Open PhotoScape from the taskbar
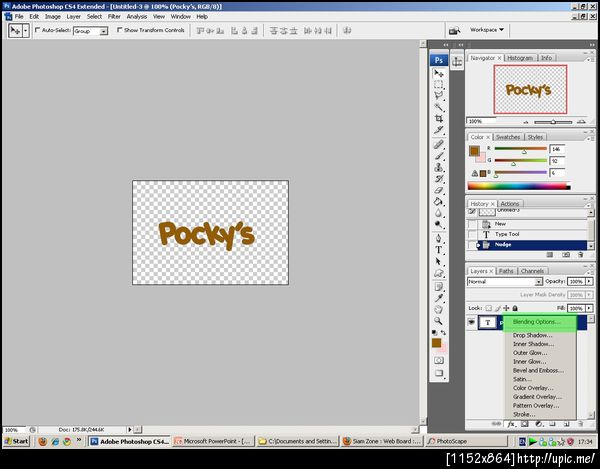 coord(467,441)
